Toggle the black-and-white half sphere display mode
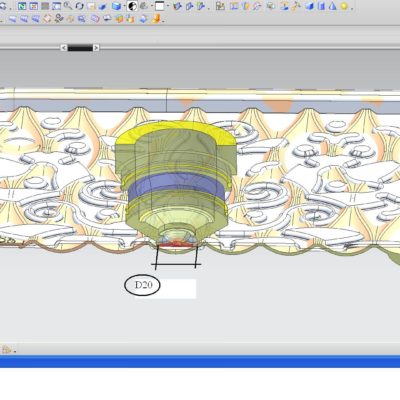 (x=132, y=6)
